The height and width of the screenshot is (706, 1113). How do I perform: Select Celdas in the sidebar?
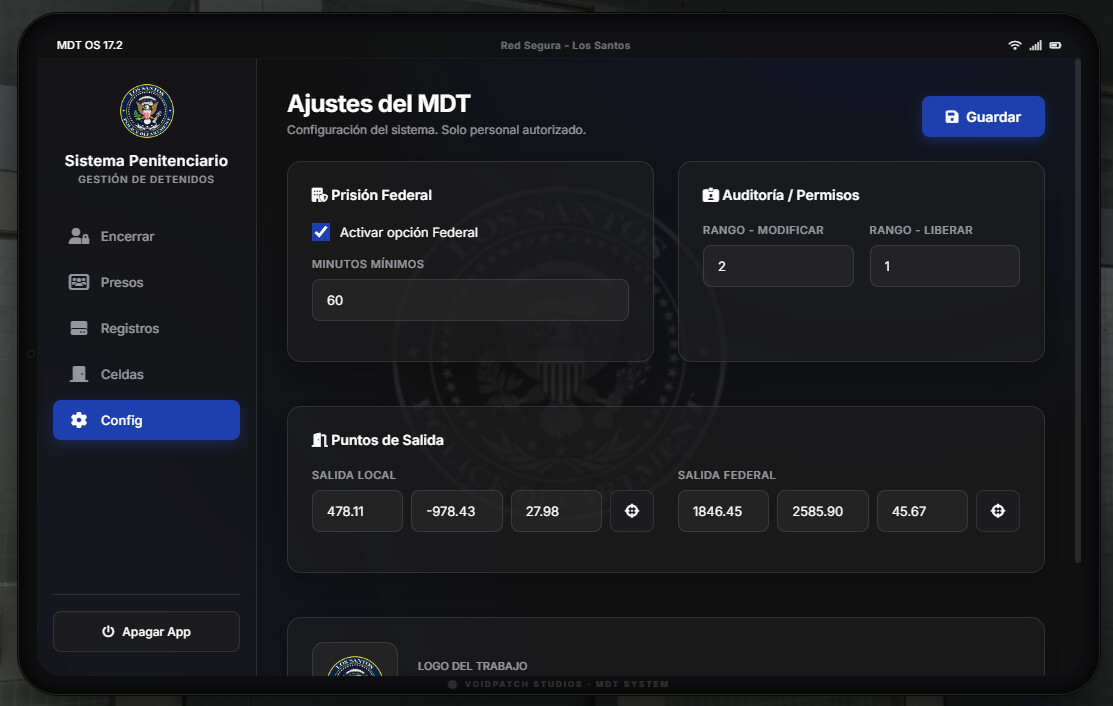(146, 375)
